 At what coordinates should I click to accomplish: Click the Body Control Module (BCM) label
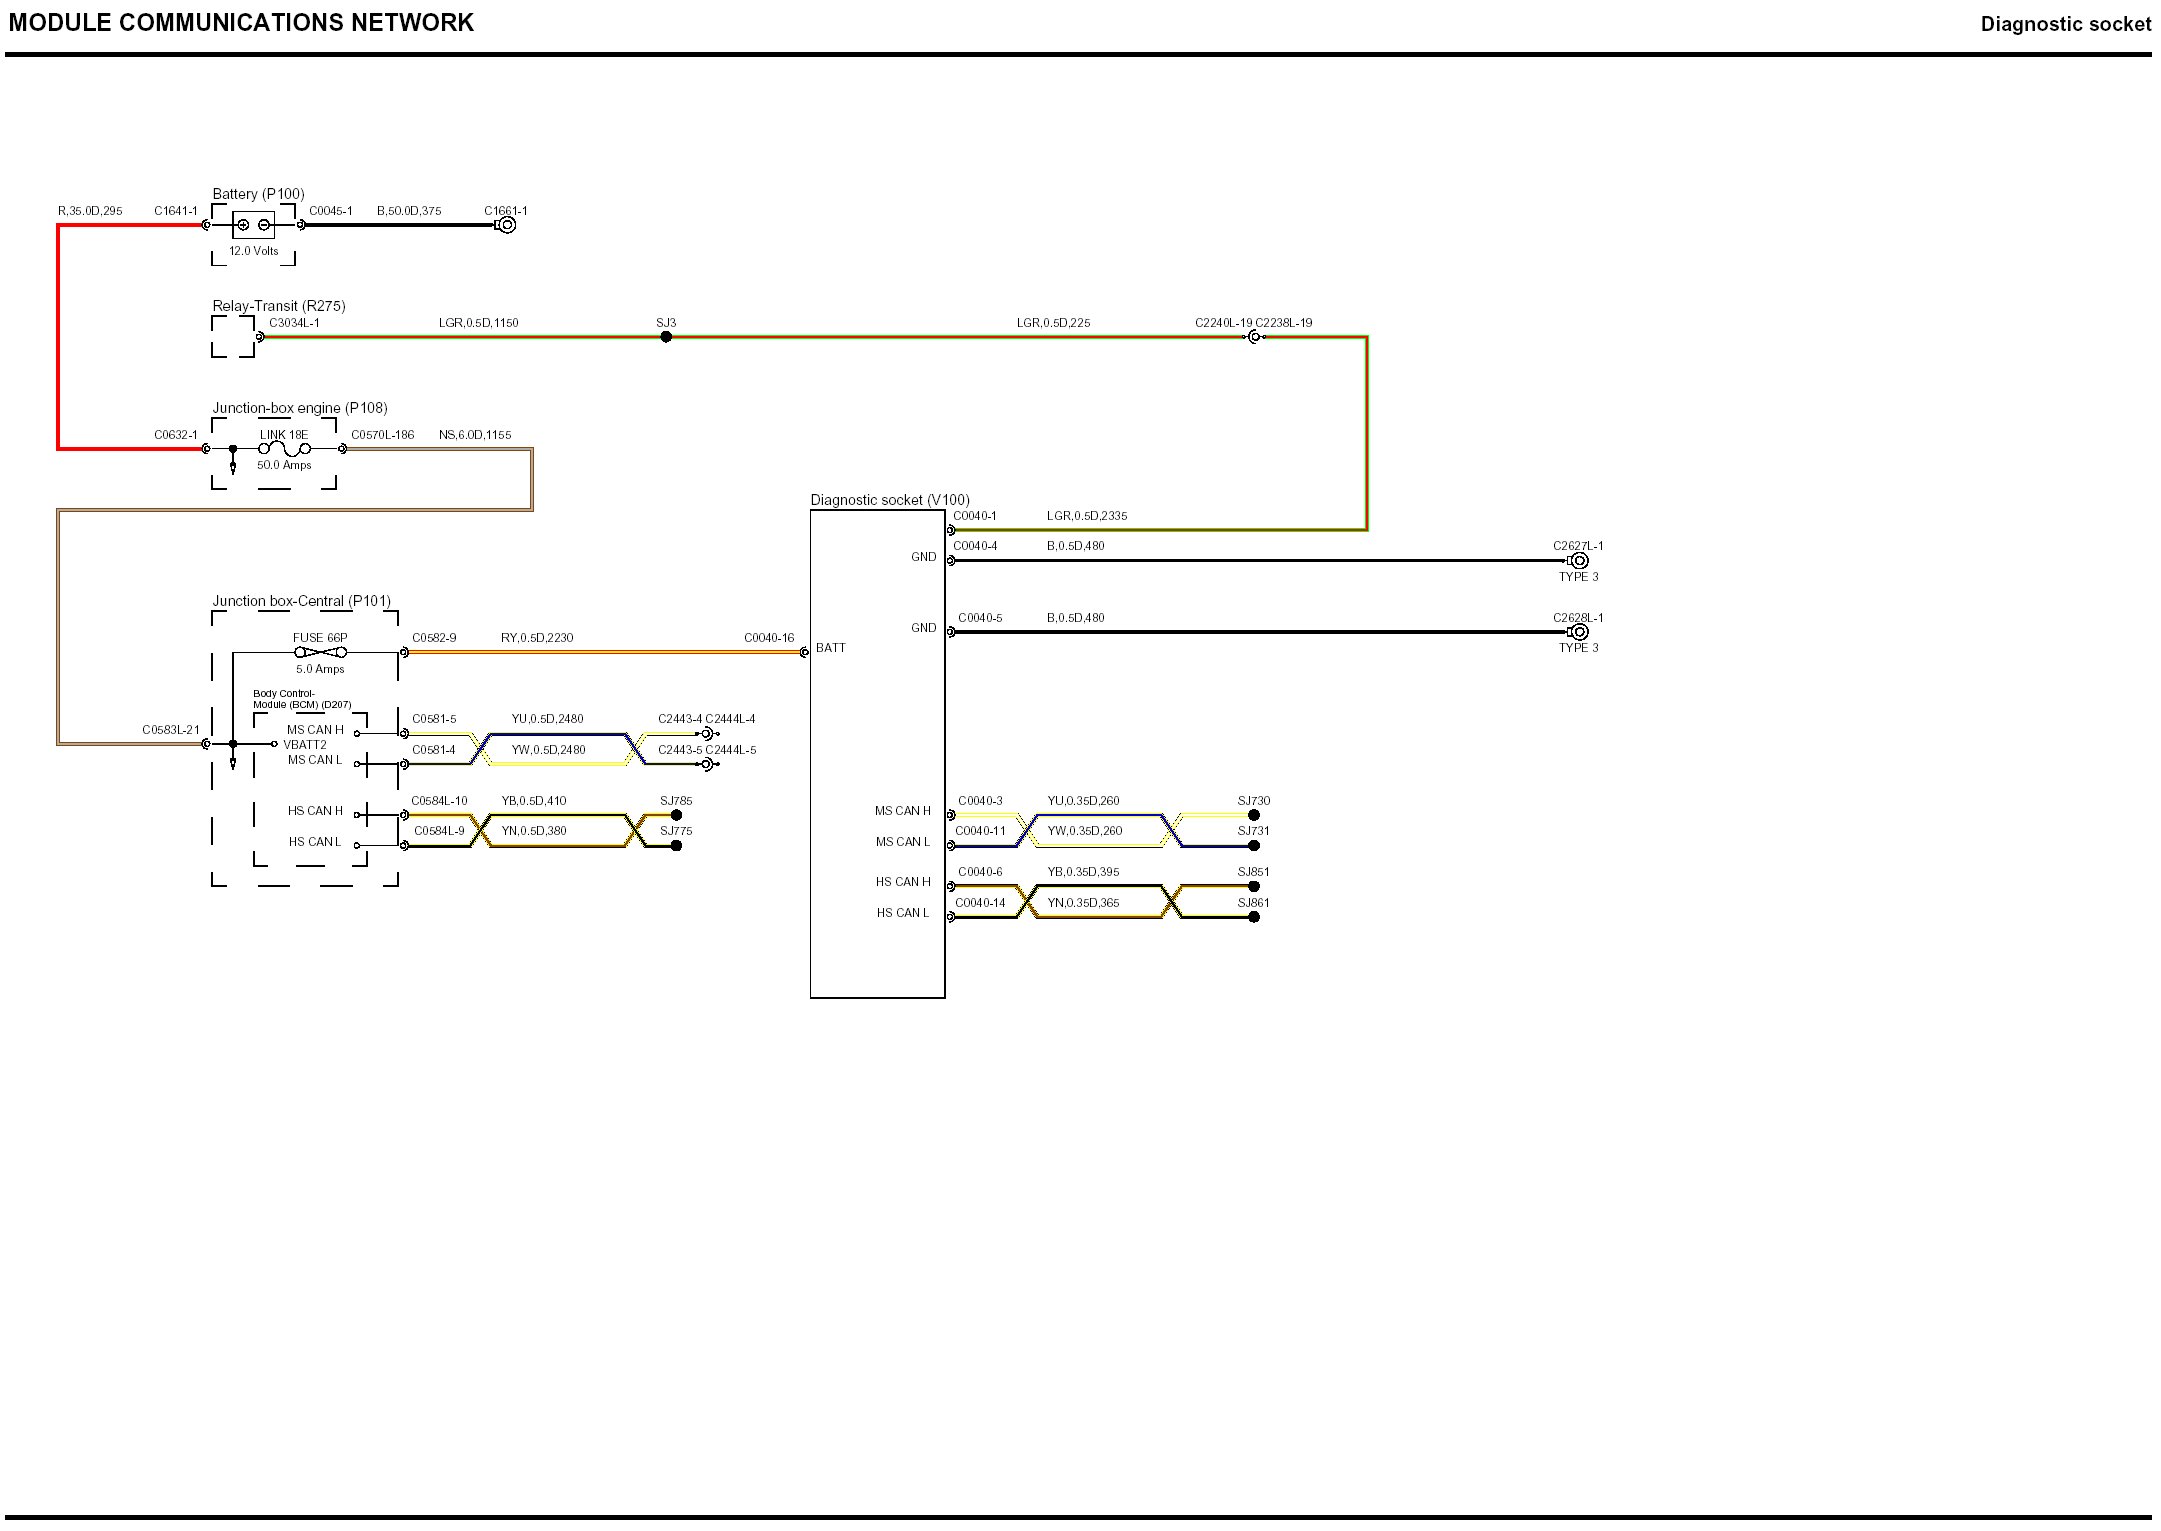(x=301, y=699)
